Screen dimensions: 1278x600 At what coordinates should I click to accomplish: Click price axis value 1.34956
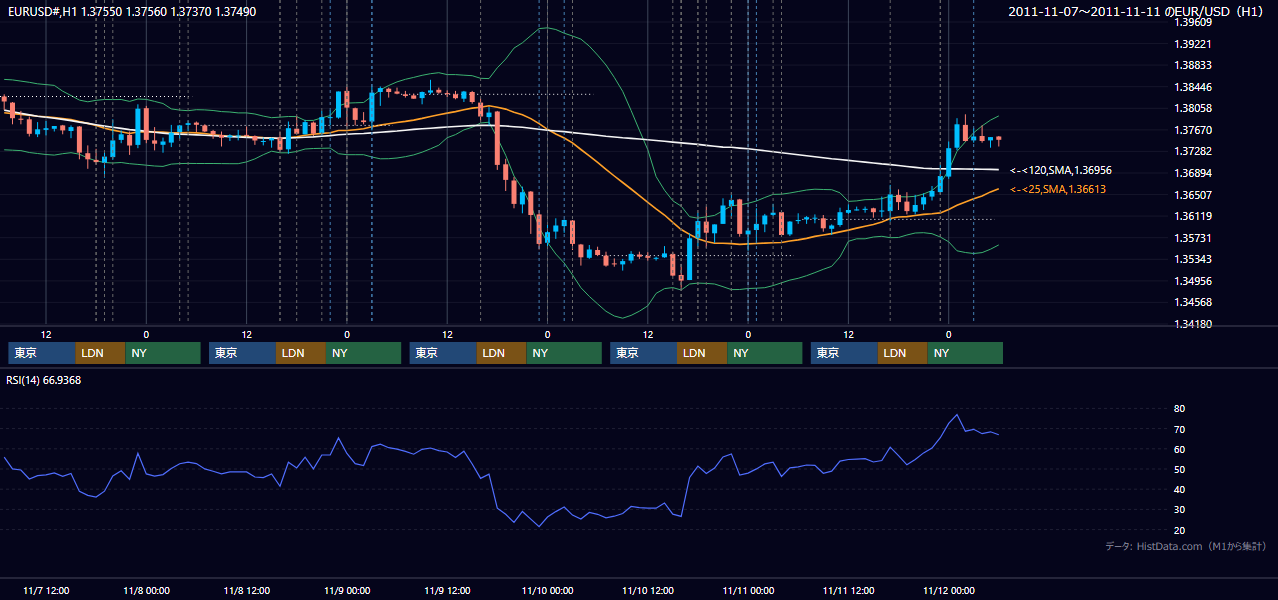pos(1192,281)
